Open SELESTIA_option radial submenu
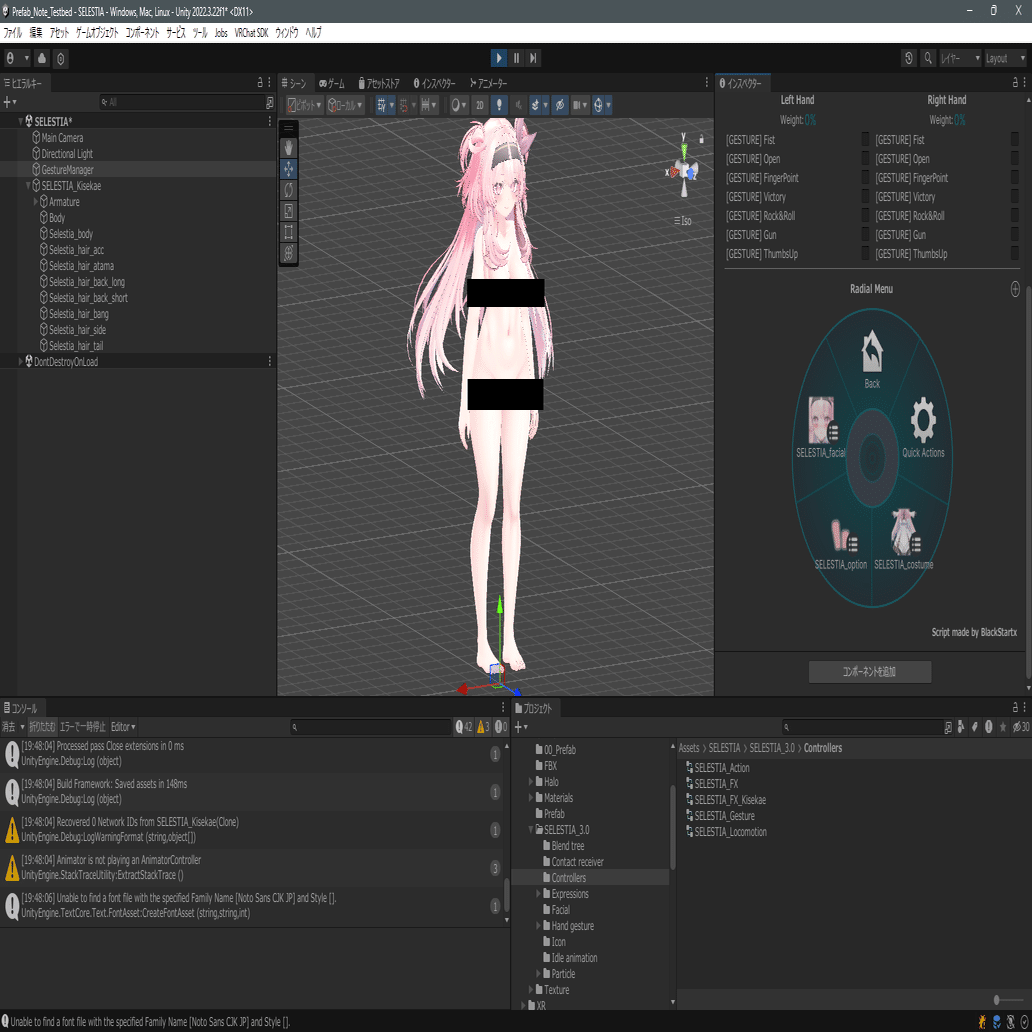Screen dimensions: 1032x1032 pyautogui.click(x=840, y=544)
